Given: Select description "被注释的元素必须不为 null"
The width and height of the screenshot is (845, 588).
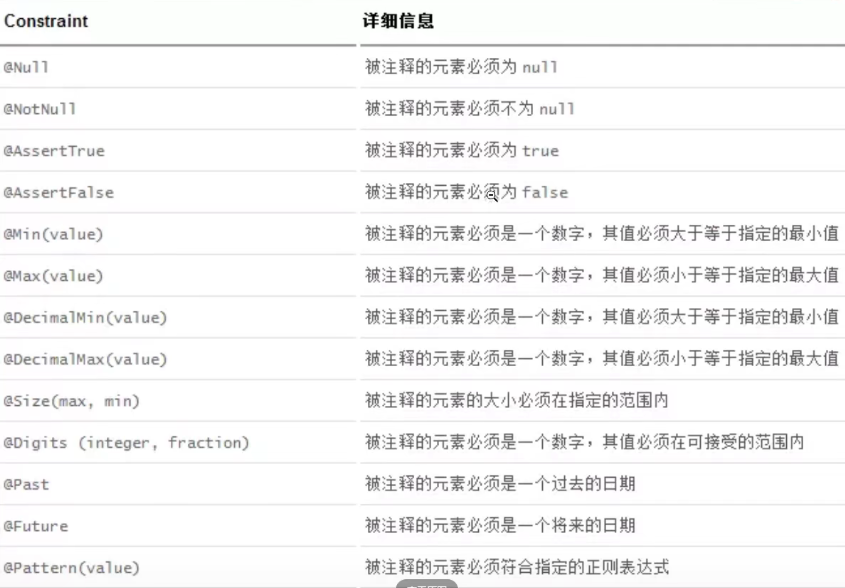Looking at the screenshot, I should [470, 108].
